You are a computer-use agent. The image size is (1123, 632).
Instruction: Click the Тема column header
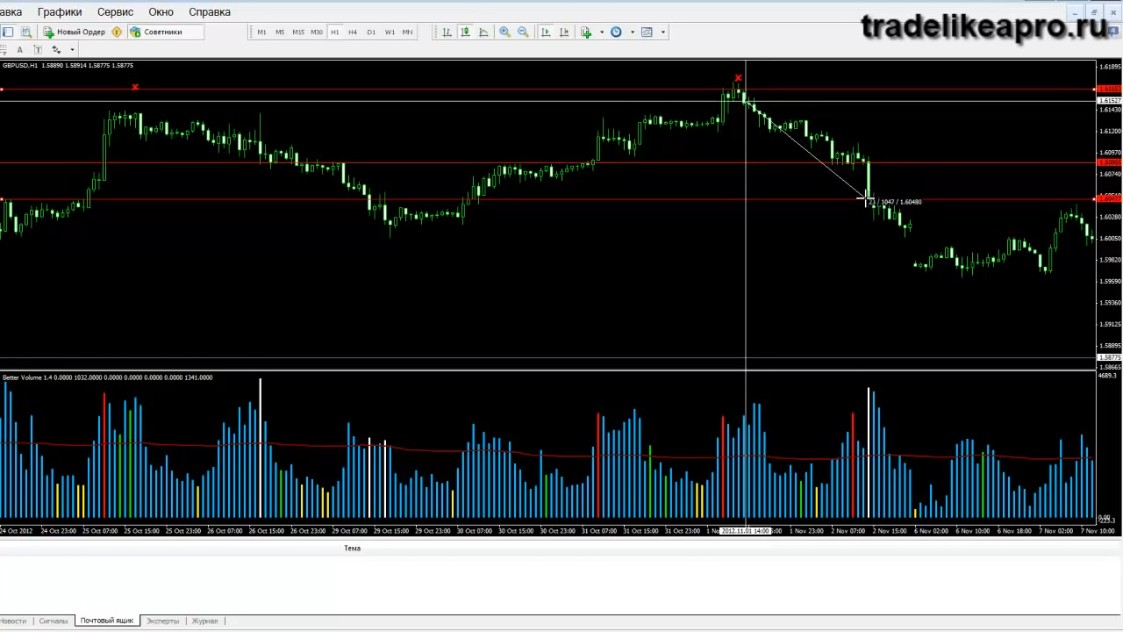pyautogui.click(x=352, y=548)
